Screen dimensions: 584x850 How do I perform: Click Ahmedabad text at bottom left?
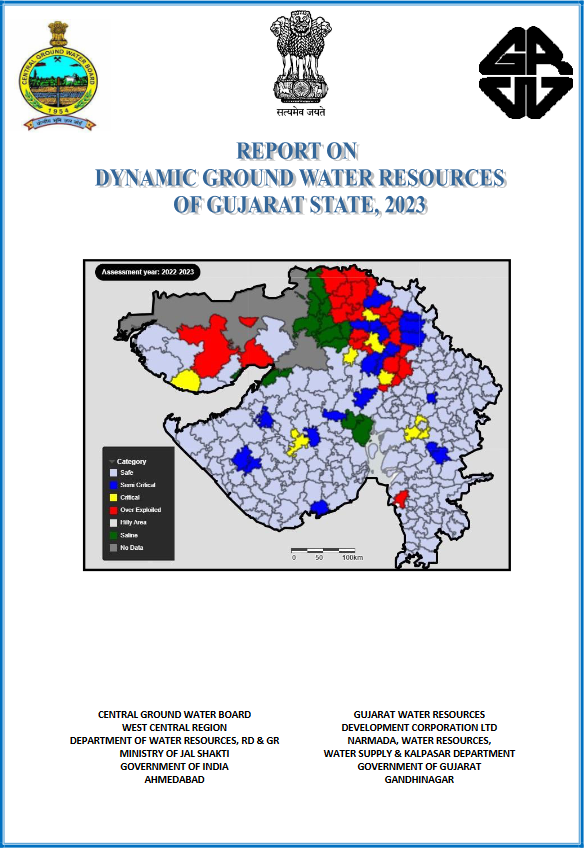pos(175,780)
